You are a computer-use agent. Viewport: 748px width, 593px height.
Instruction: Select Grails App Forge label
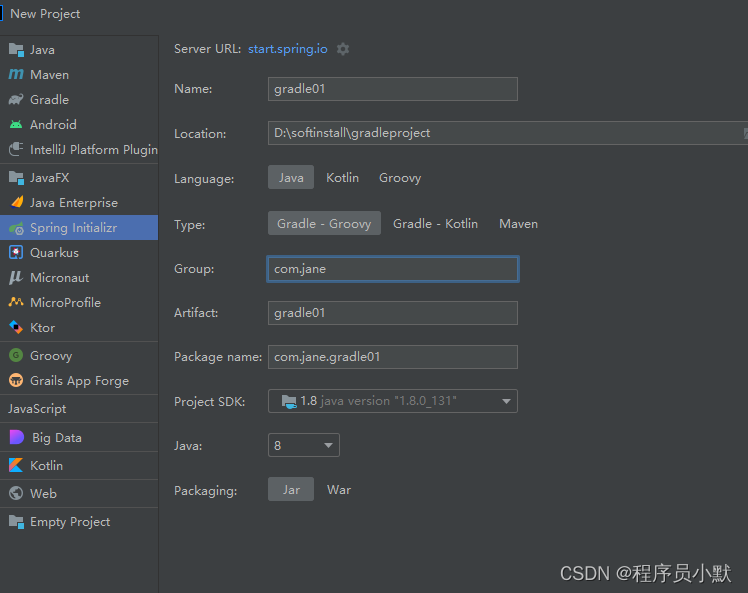[80, 381]
